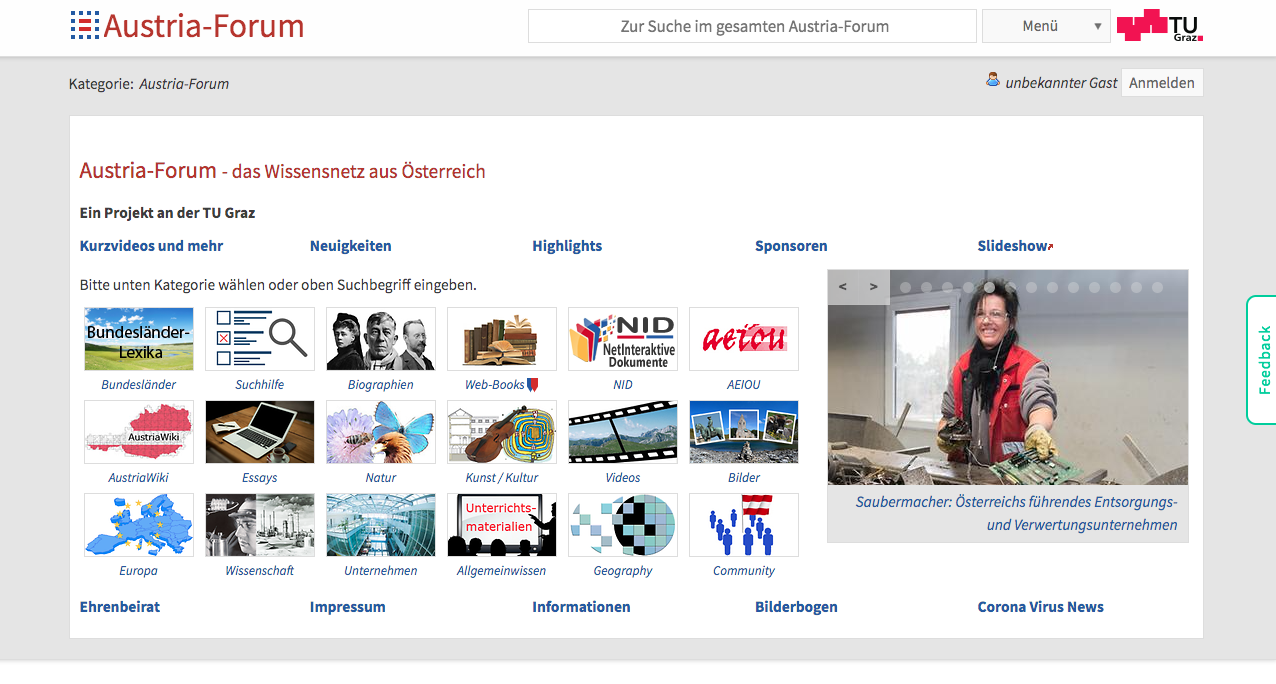Click the Community text label
This screenshot has height=684, width=1276.
(x=744, y=571)
